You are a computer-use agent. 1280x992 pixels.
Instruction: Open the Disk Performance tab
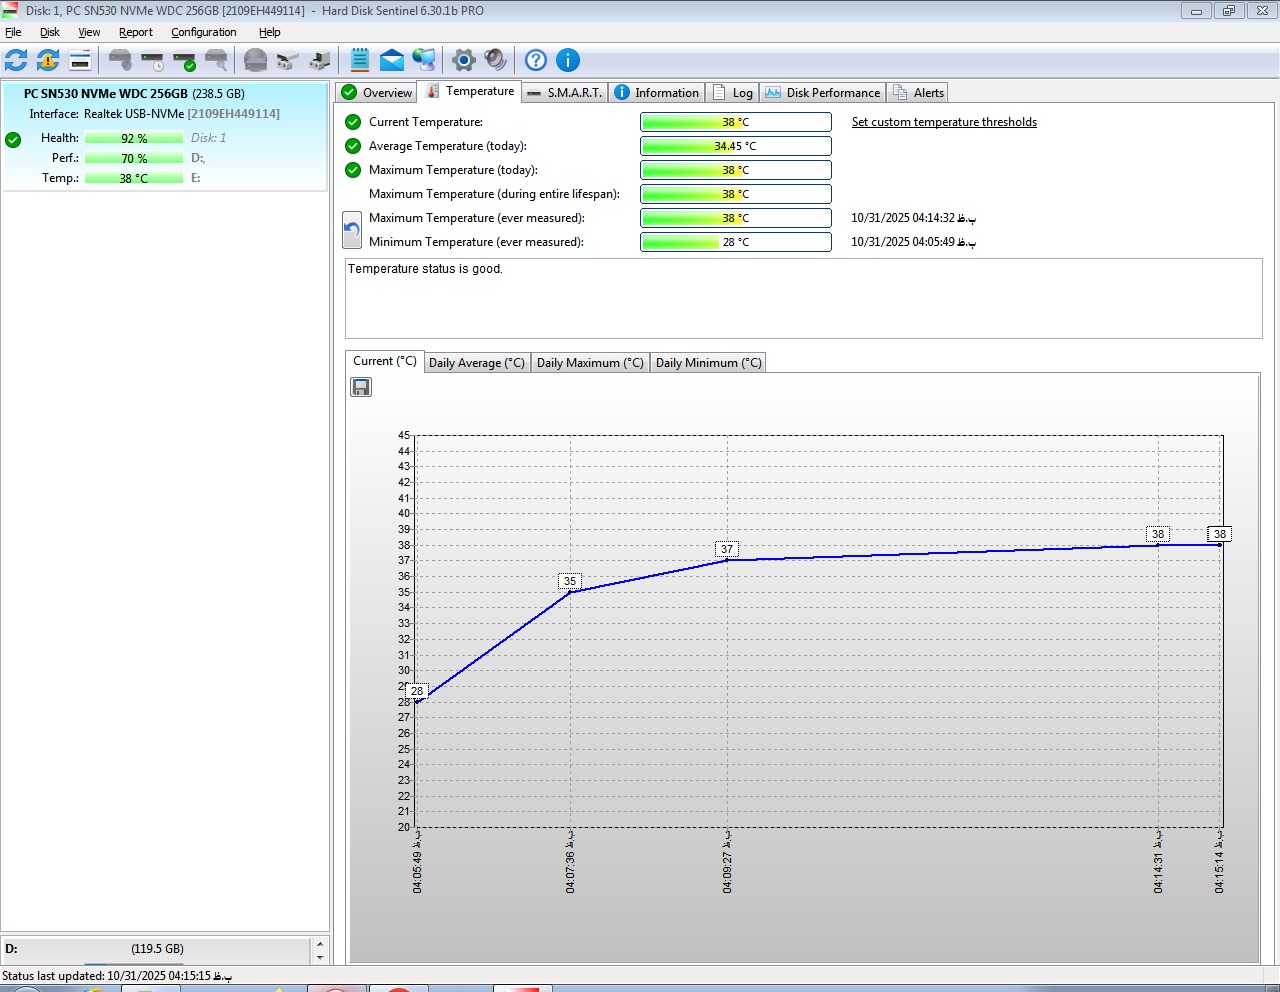coord(823,93)
